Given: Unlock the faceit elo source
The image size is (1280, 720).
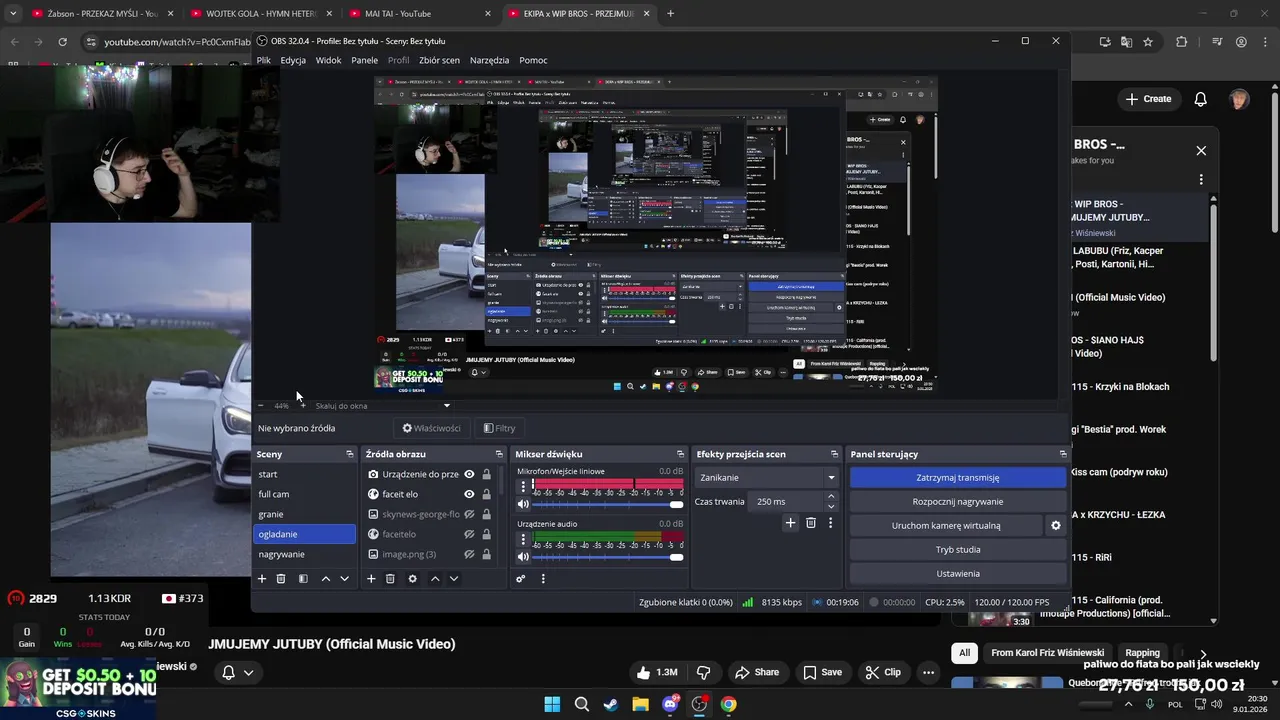Looking at the screenshot, I should (x=487, y=494).
